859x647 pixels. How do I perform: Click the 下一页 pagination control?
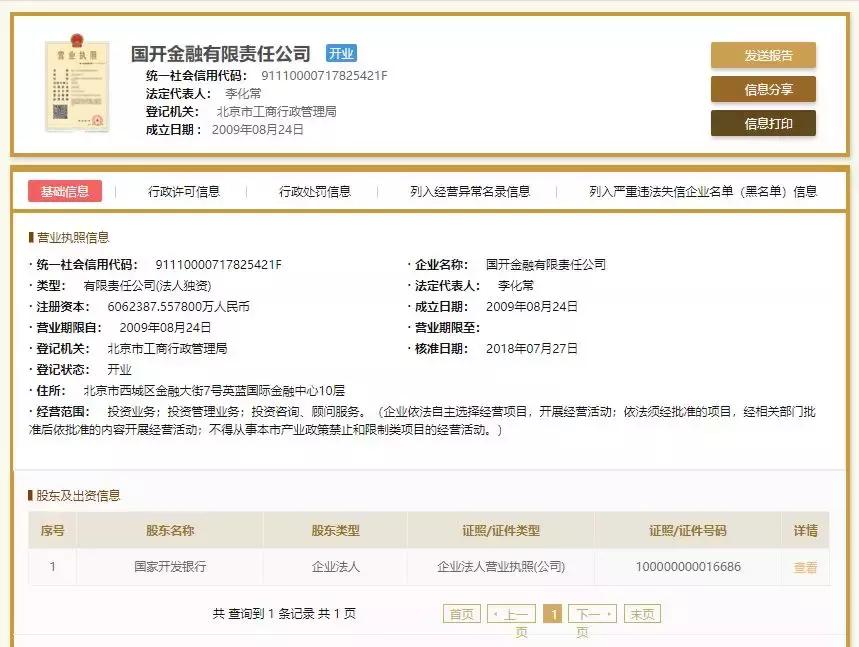click(x=592, y=613)
